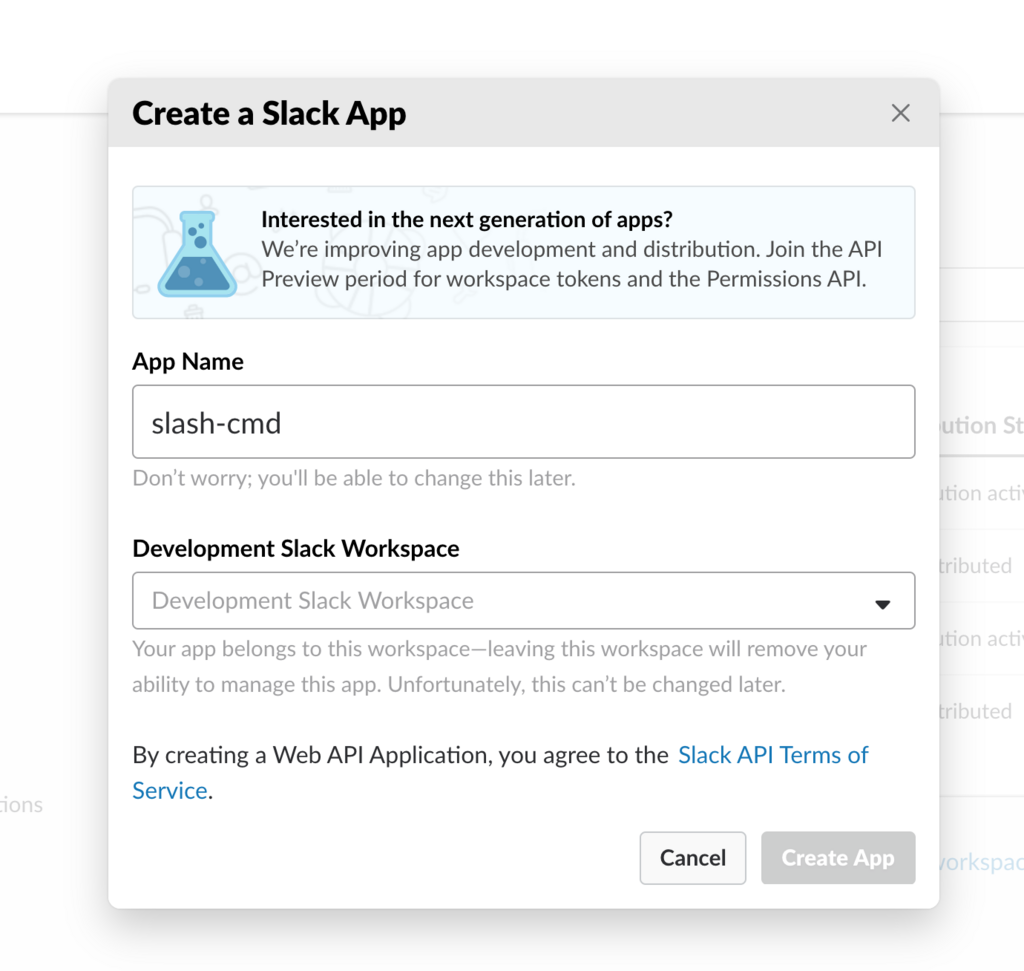Click the App Name field label
The height and width of the screenshot is (971, 1024).
coord(188,361)
